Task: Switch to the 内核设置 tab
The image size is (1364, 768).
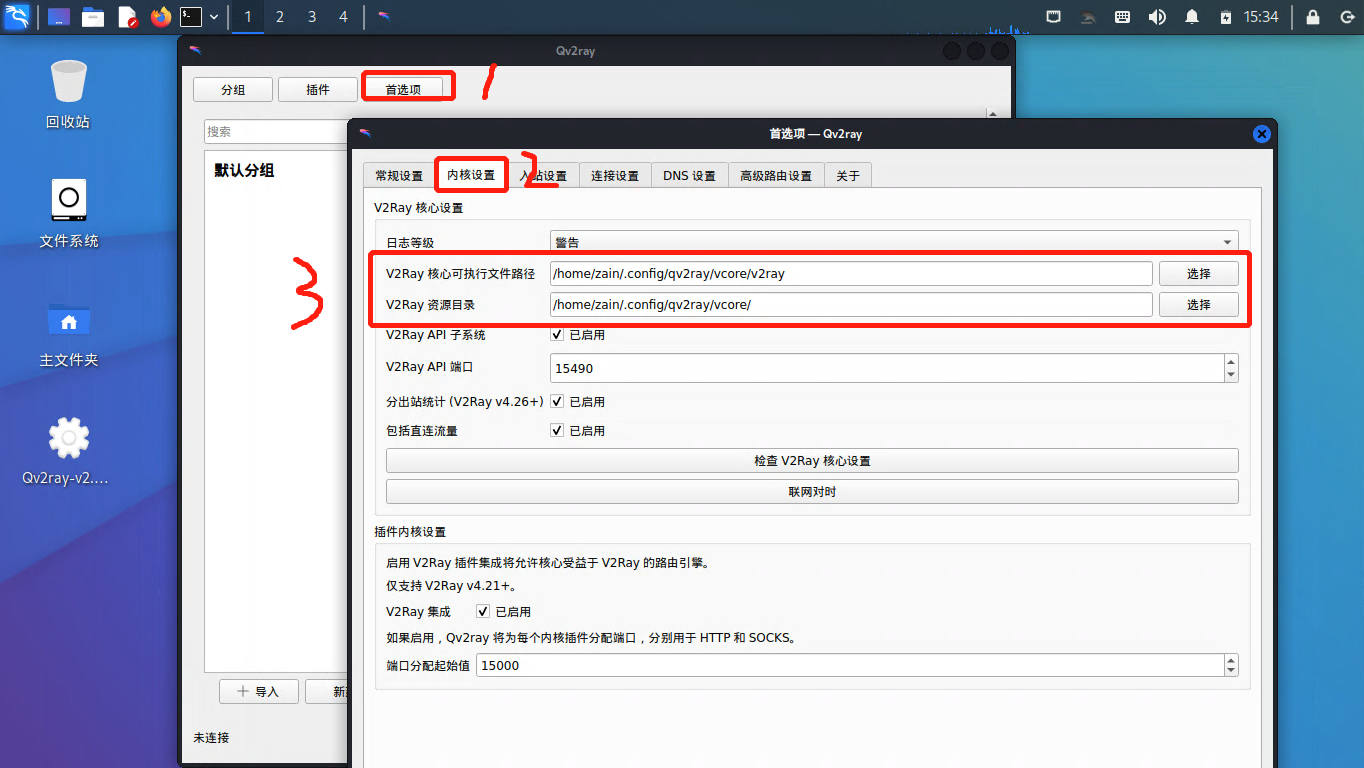Action: pos(471,174)
